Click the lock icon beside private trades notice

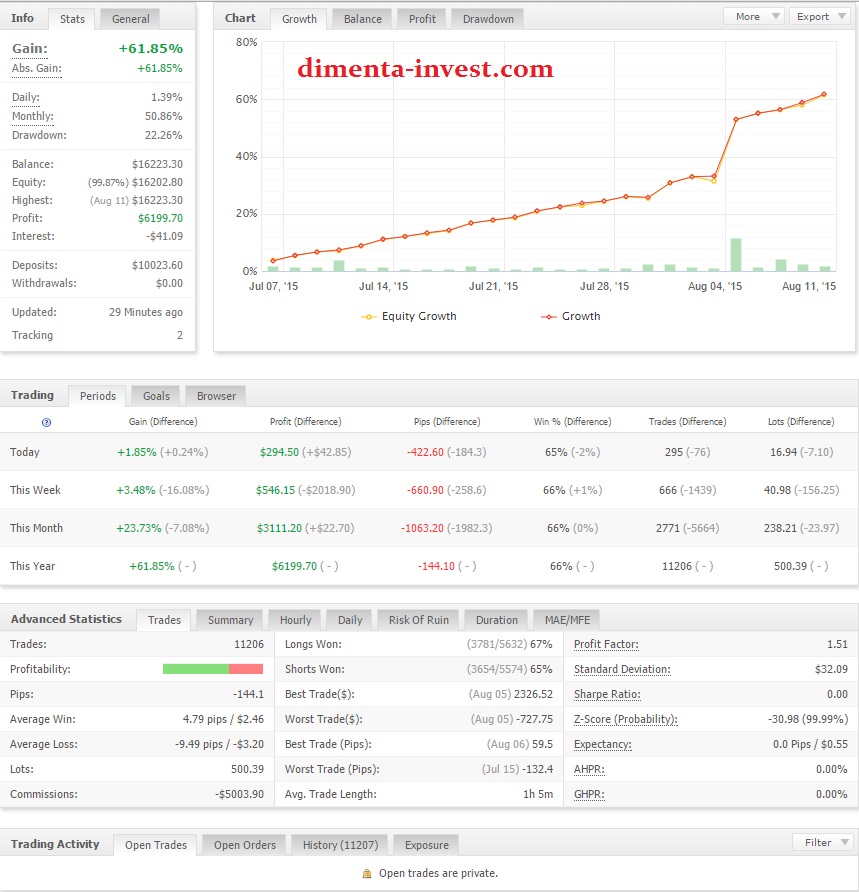367,873
